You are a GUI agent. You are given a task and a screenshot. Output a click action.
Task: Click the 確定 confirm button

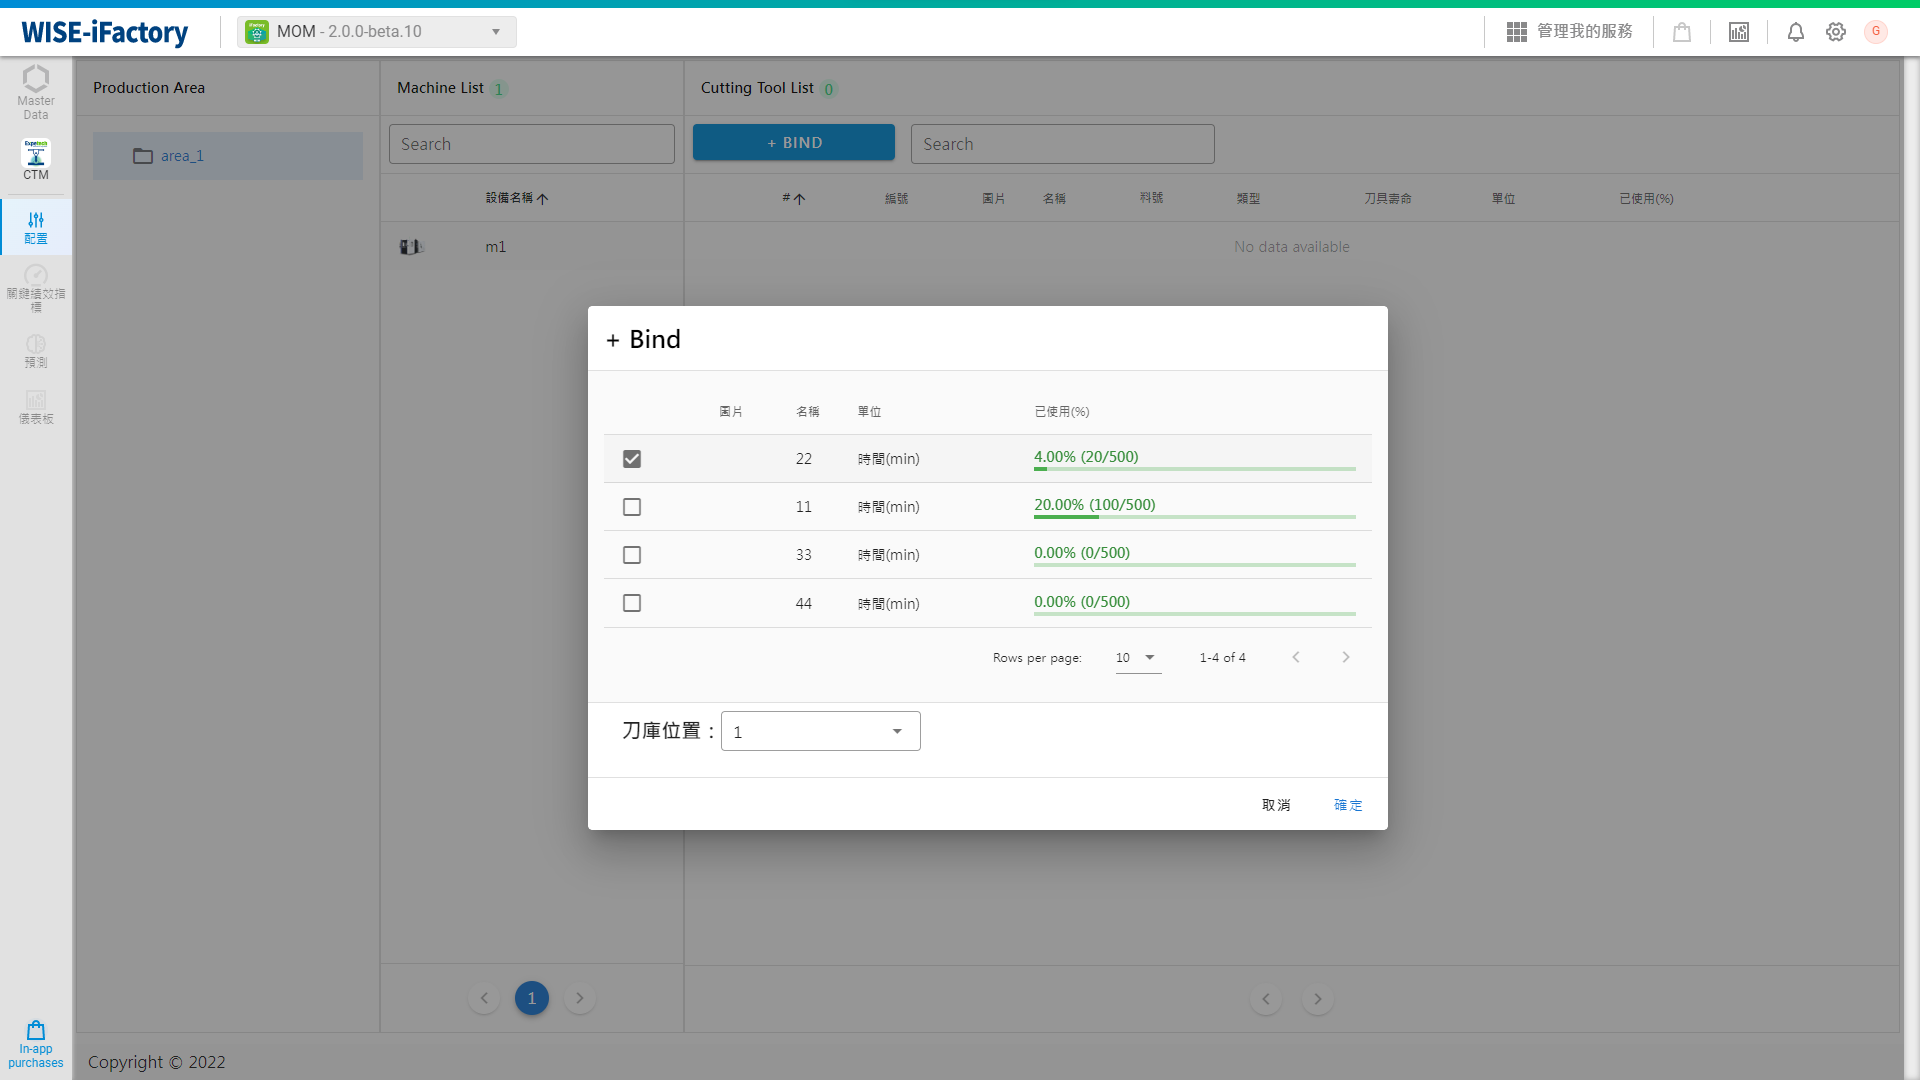(x=1348, y=804)
